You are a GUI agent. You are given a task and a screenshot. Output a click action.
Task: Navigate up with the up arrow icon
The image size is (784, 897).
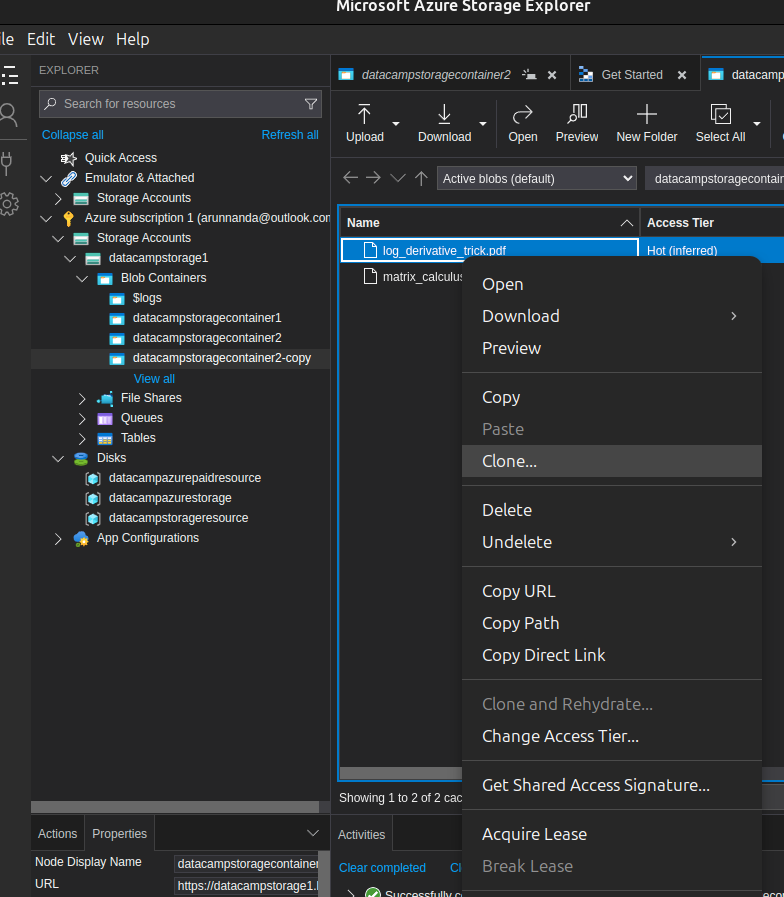click(421, 178)
